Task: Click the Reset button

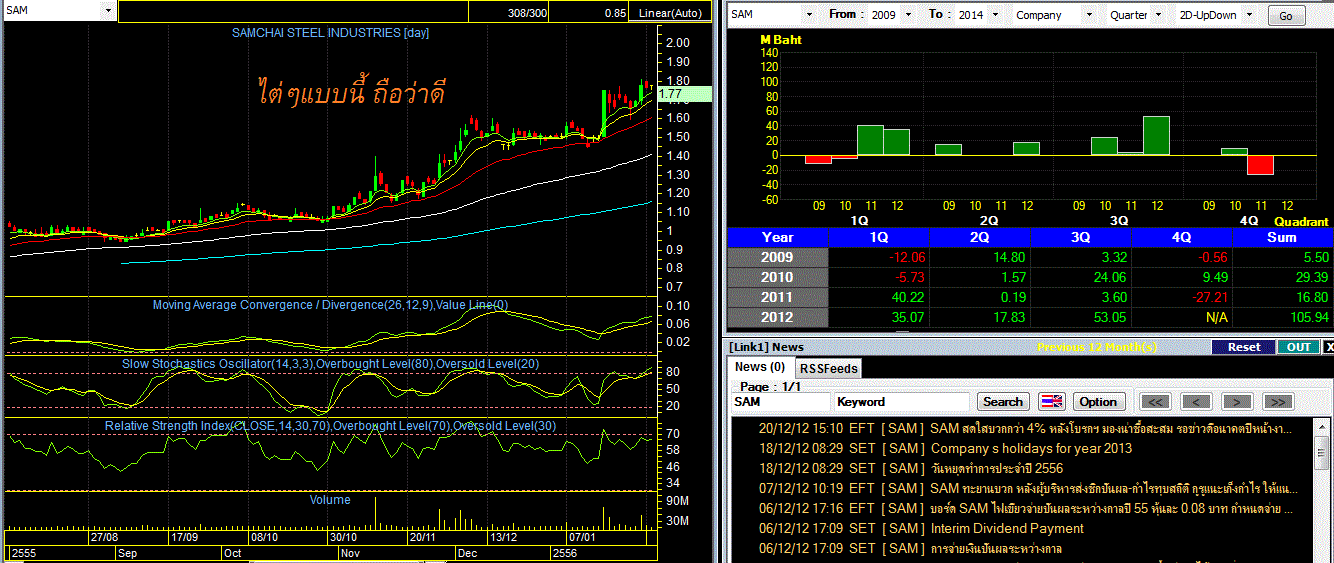Action: (x=1243, y=347)
